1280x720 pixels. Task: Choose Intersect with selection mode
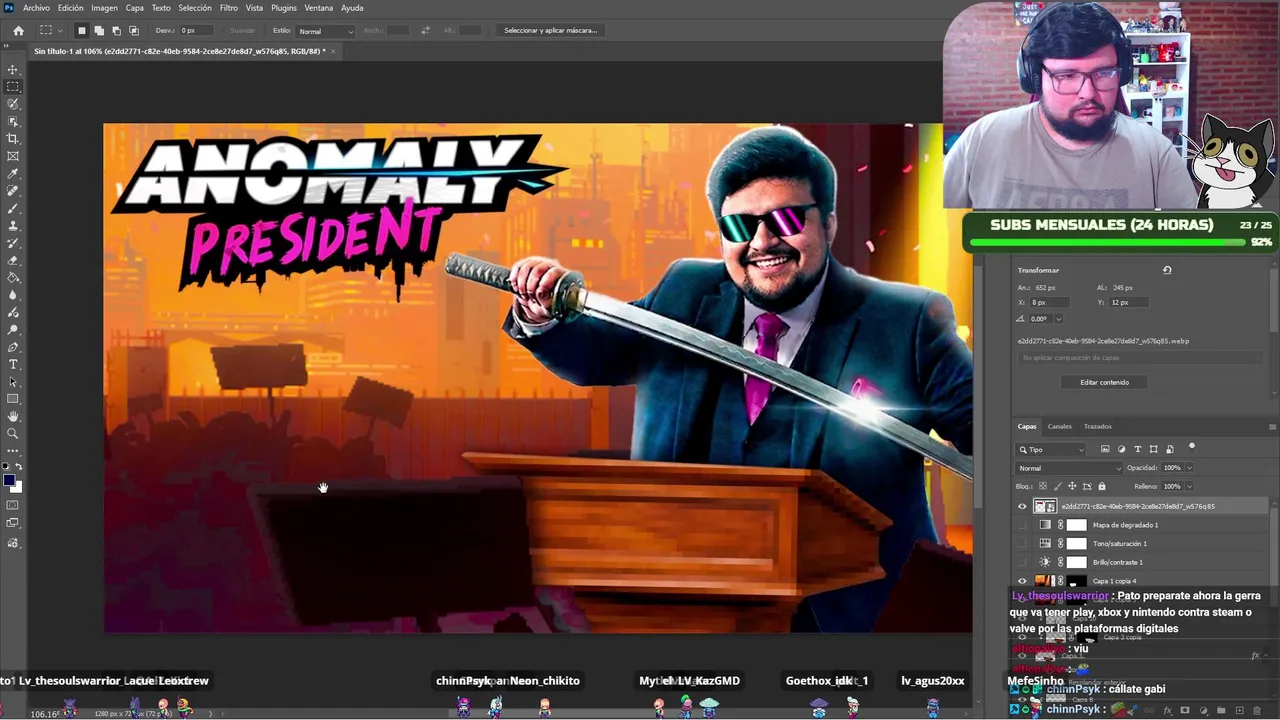pyautogui.click(x=133, y=31)
